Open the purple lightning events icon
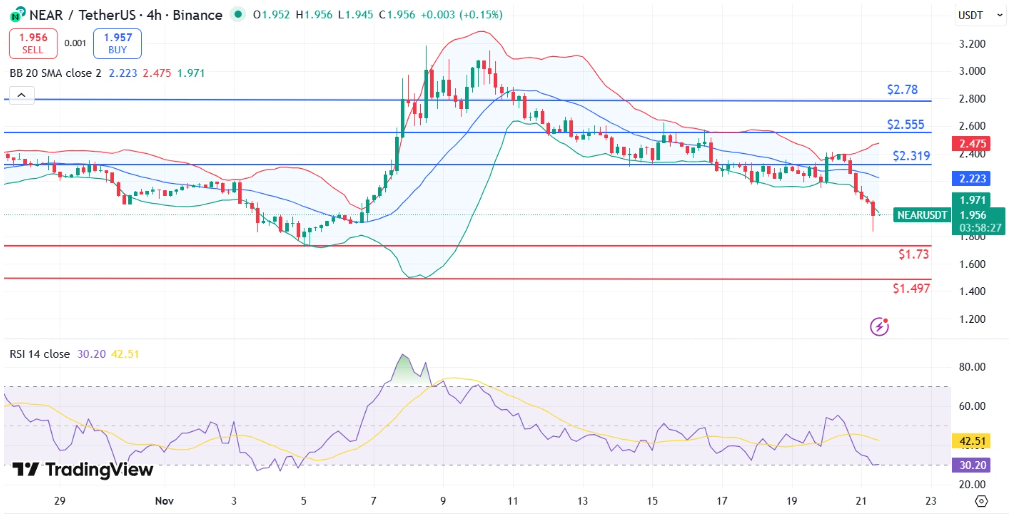The width and height of the screenshot is (1014, 518). click(880, 326)
